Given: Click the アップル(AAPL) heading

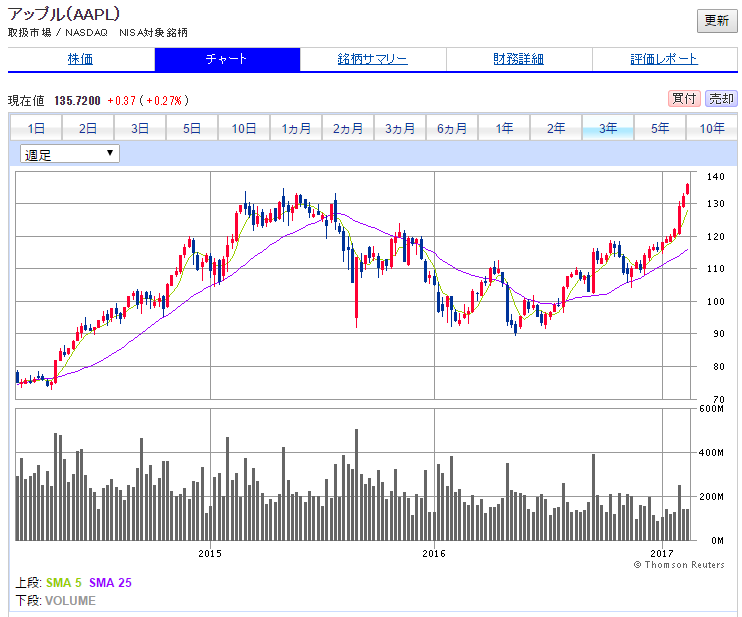Looking at the screenshot, I should tap(64, 14).
